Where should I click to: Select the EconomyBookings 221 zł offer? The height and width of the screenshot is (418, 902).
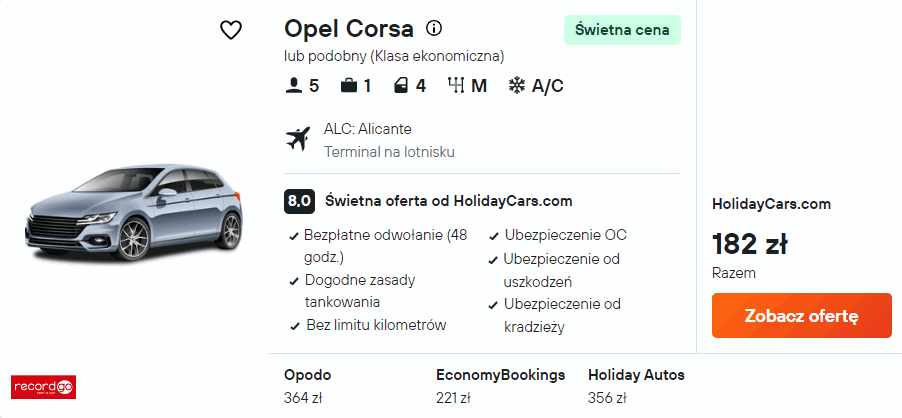(x=500, y=386)
